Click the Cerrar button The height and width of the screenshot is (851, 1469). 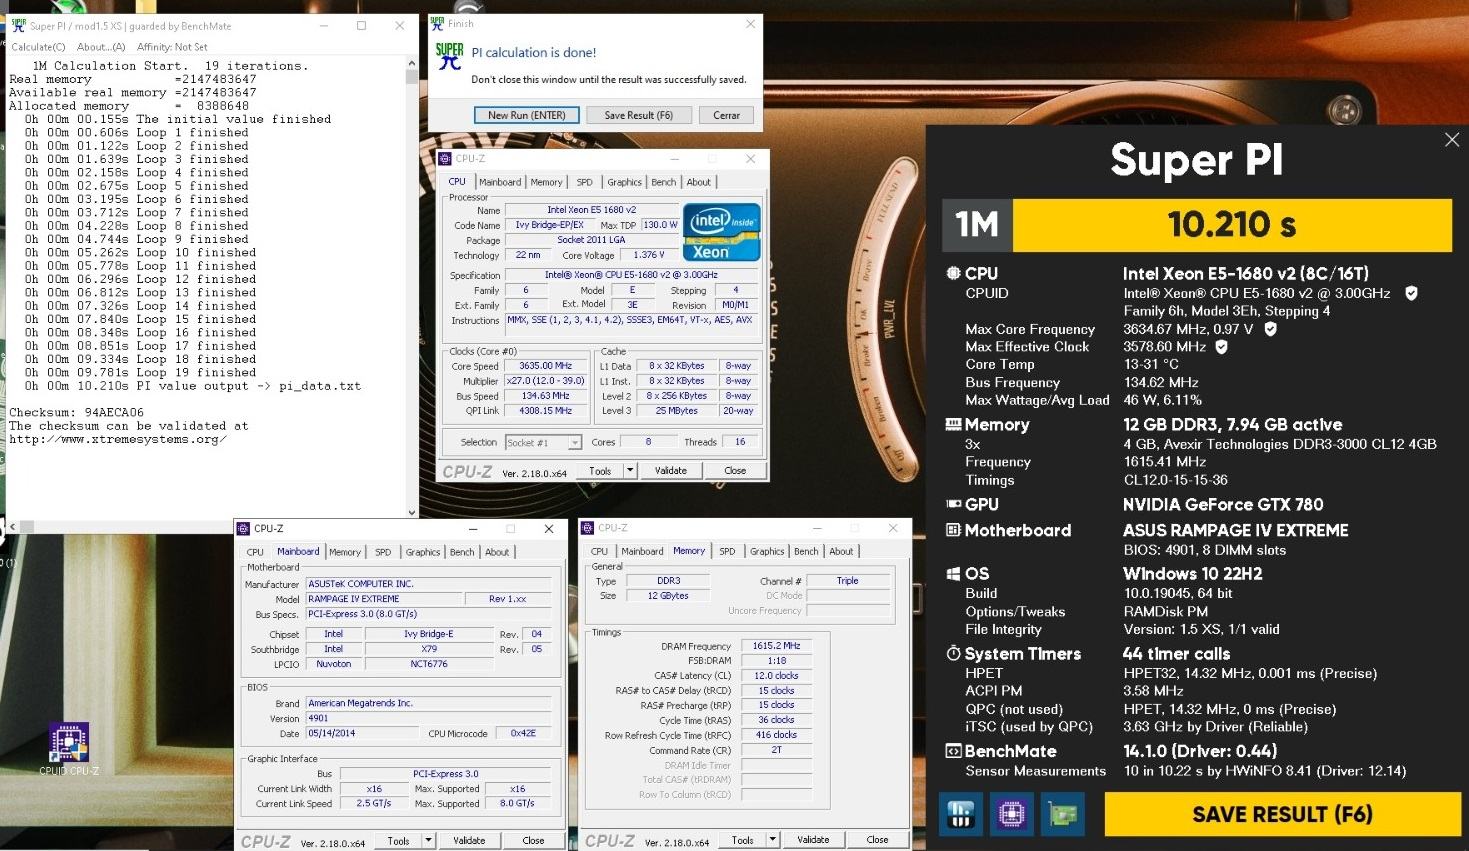[726, 115]
